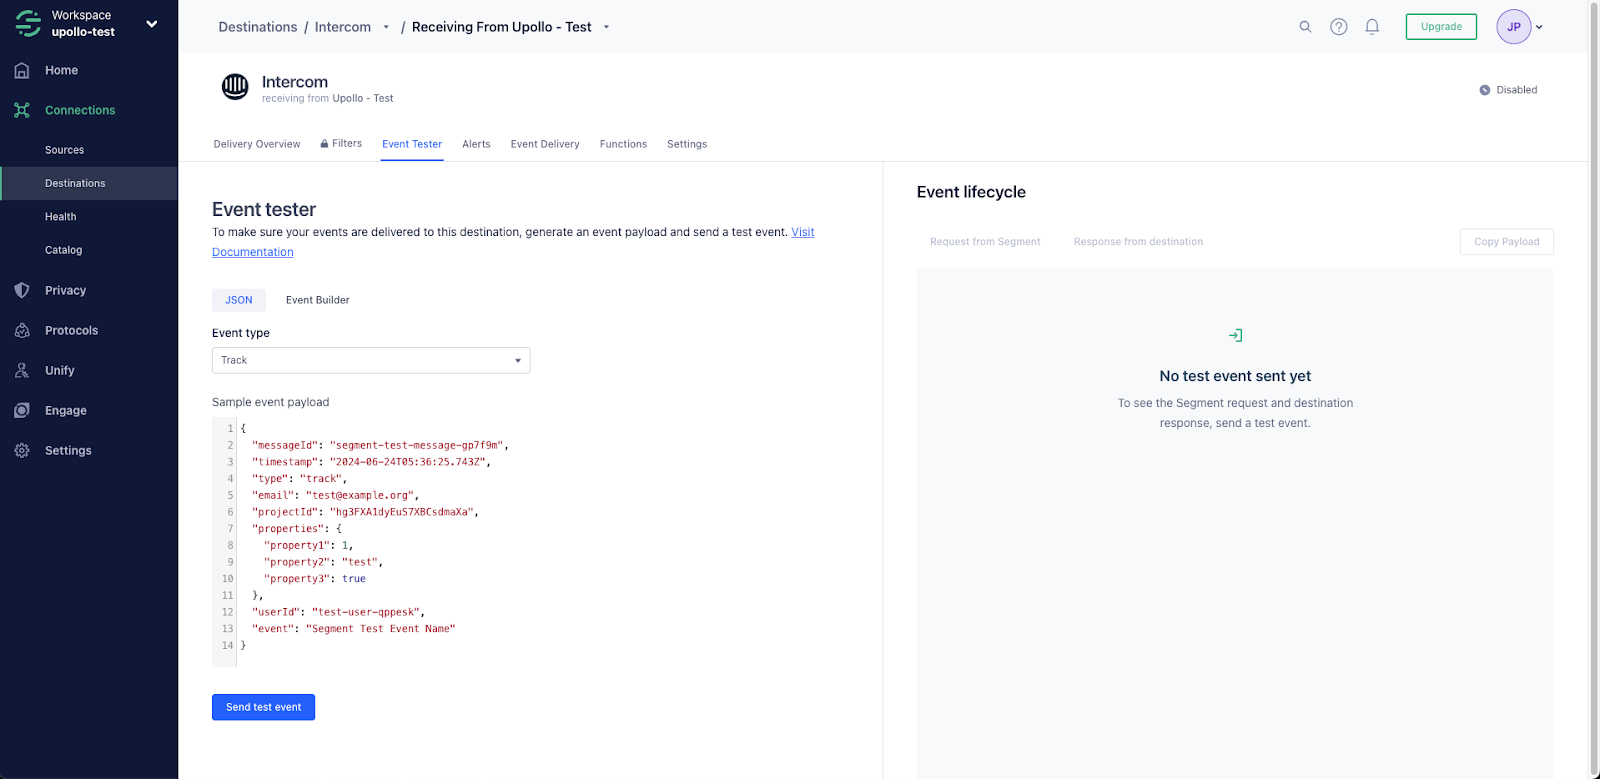Click the "test@example.org" email value
Viewport: 1600px width, 779px height.
pyautogui.click(x=359, y=495)
